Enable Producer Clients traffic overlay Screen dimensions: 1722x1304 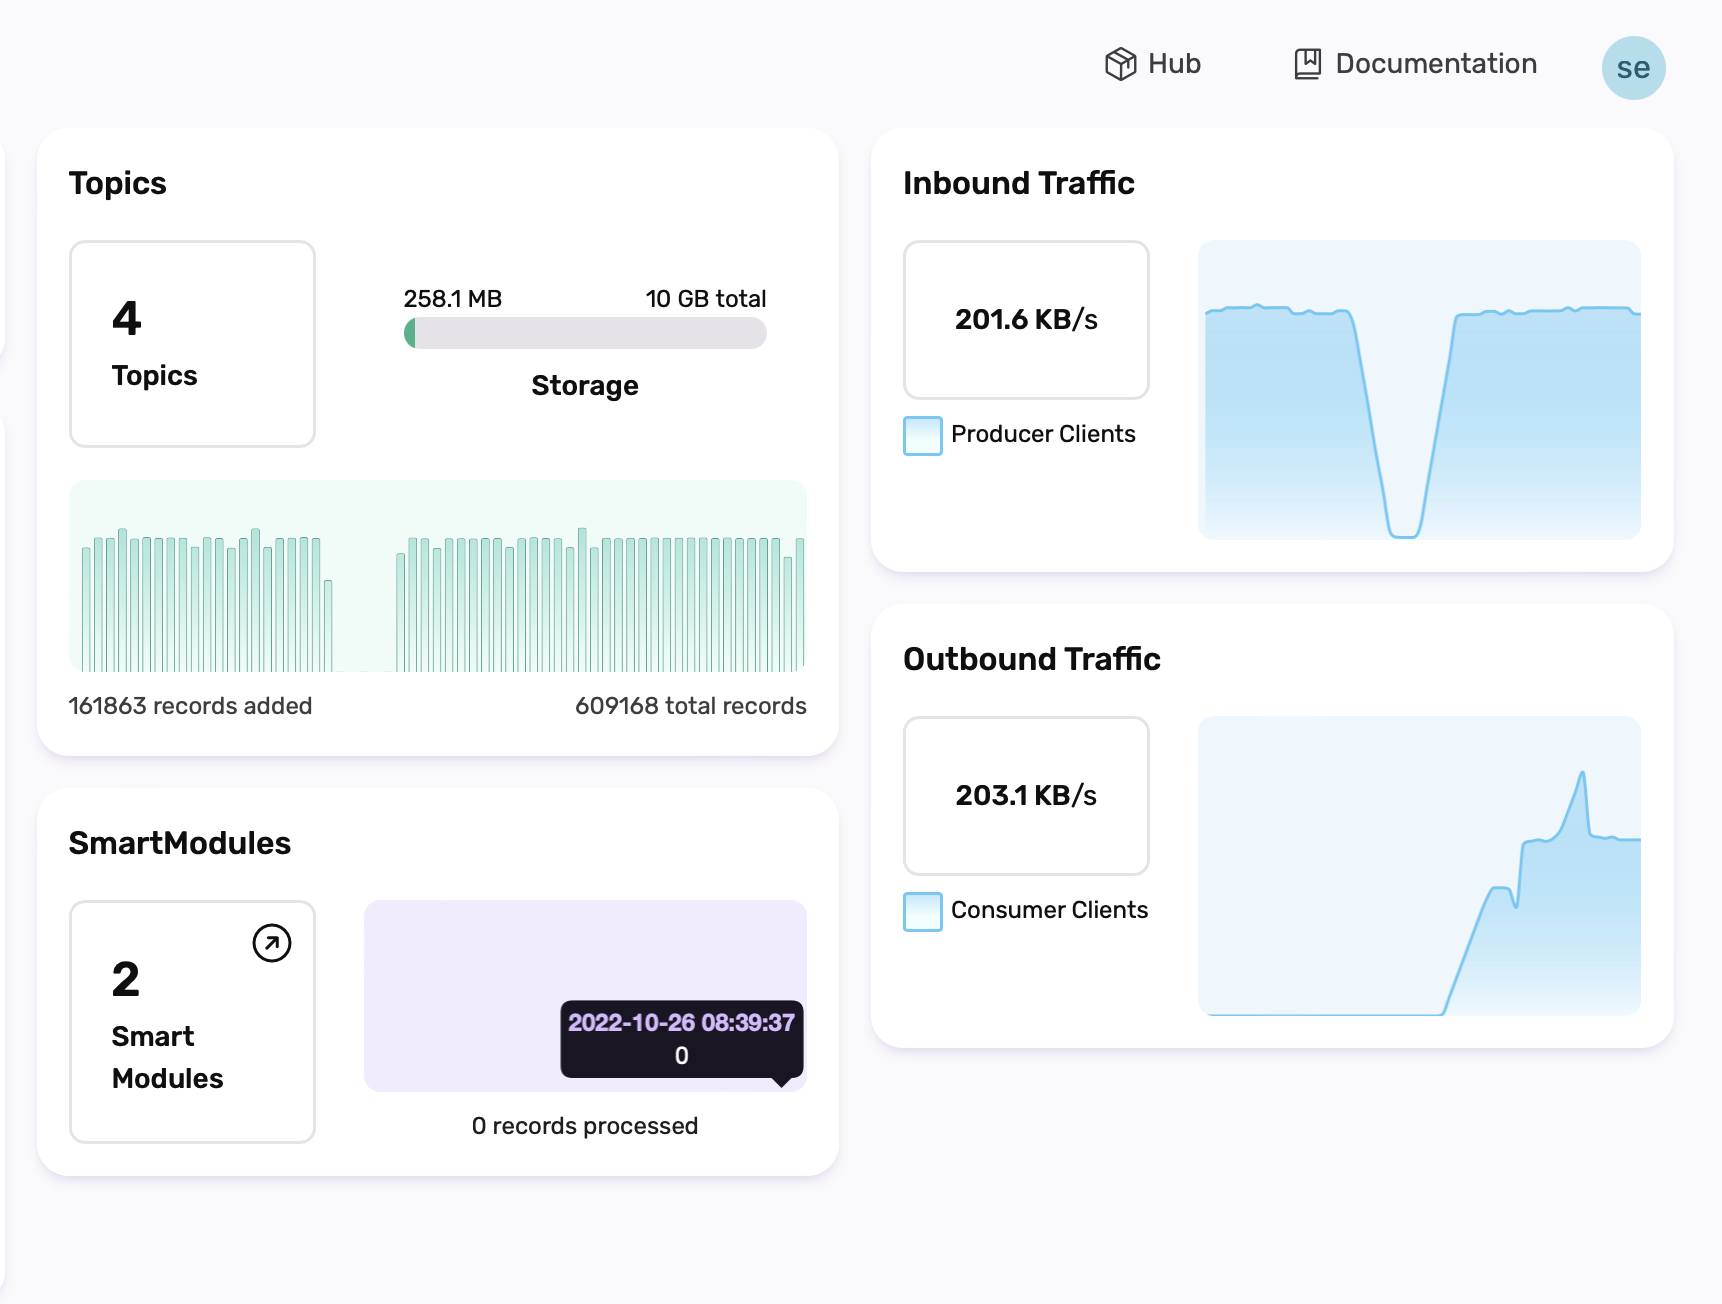pyautogui.click(x=921, y=435)
